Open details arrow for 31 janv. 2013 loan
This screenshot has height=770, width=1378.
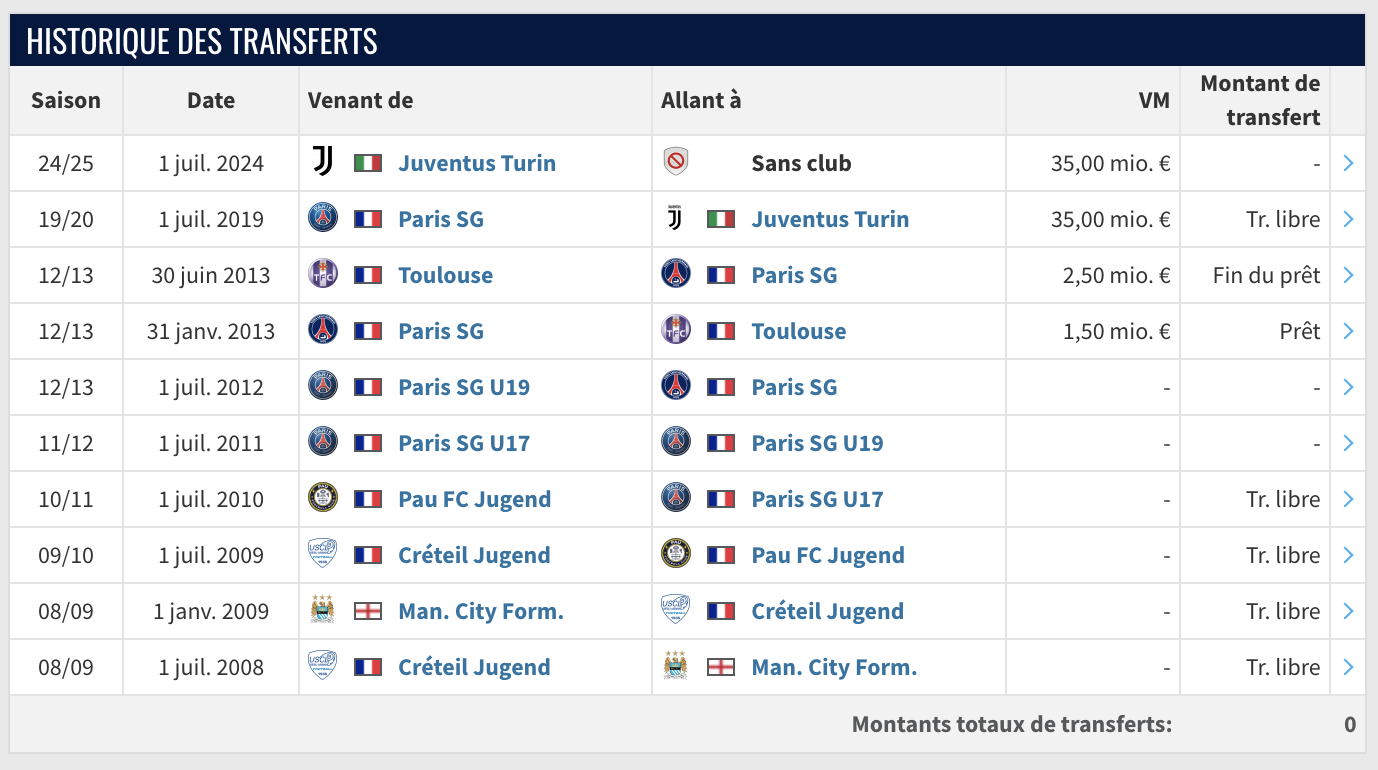click(1348, 331)
